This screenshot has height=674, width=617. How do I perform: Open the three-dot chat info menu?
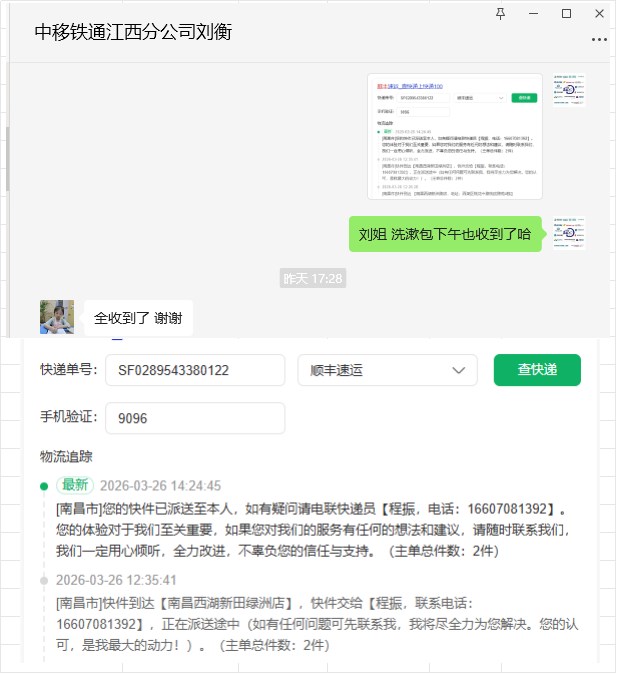pyautogui.click(x=599, y=40)
